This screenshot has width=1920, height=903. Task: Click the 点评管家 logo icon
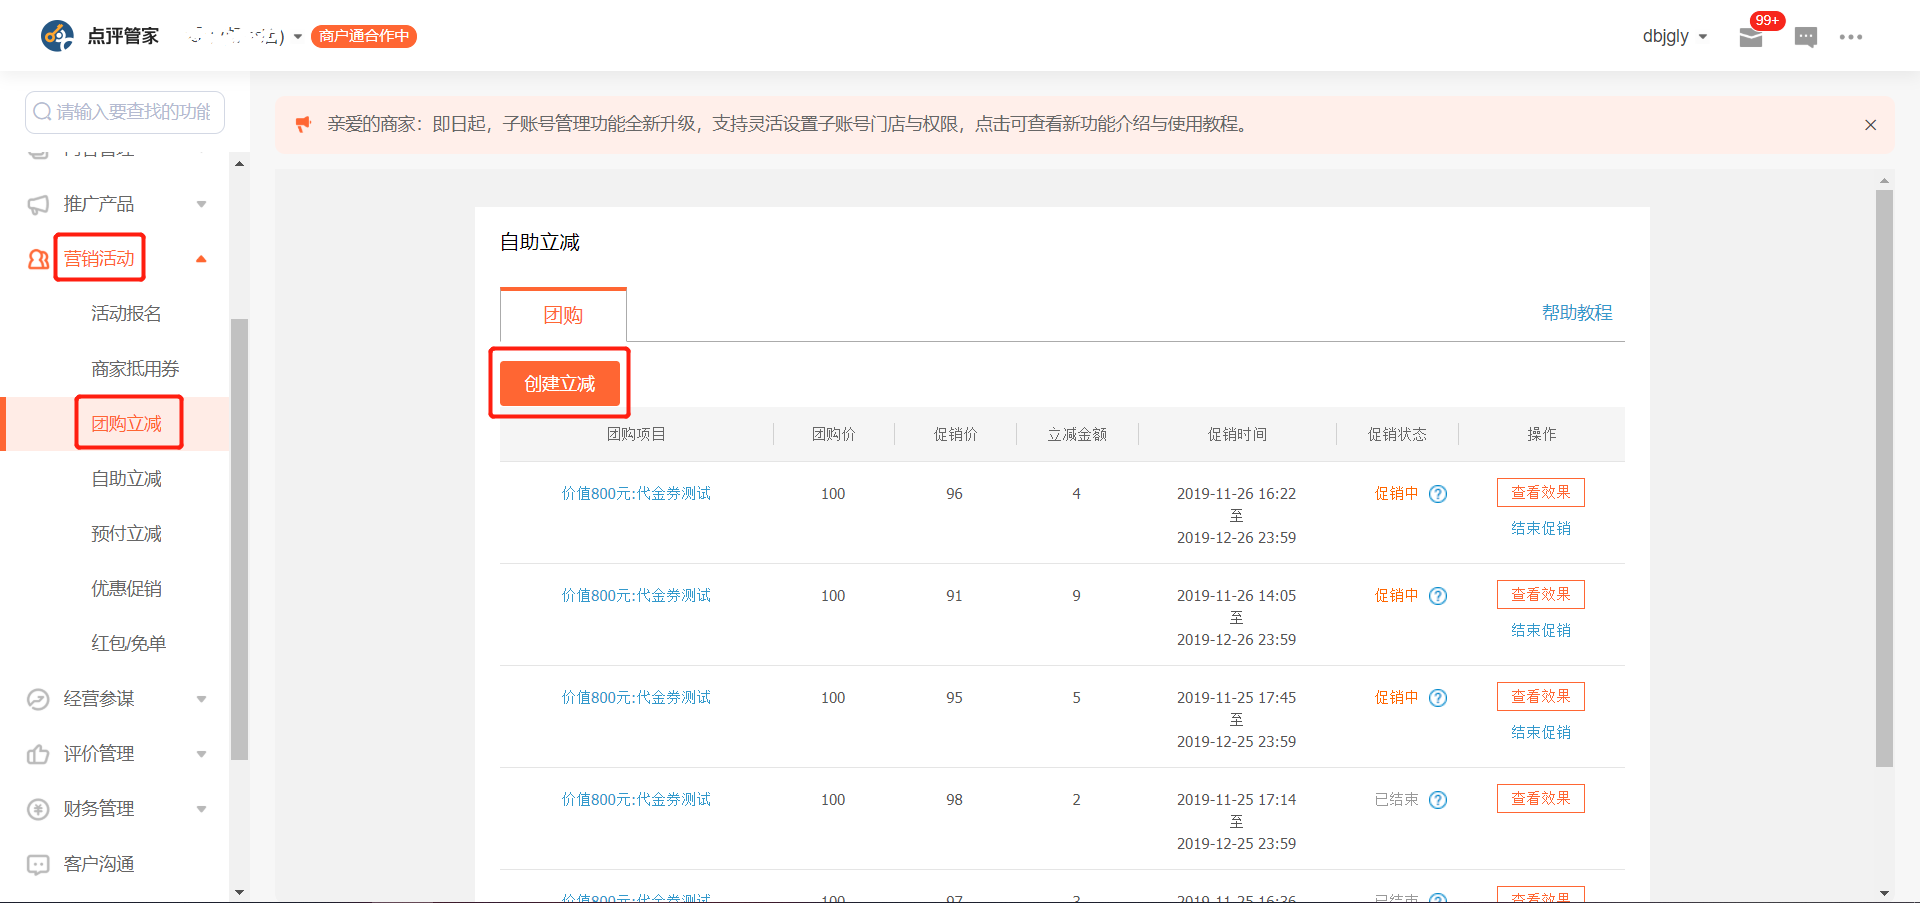coord(57,36)
